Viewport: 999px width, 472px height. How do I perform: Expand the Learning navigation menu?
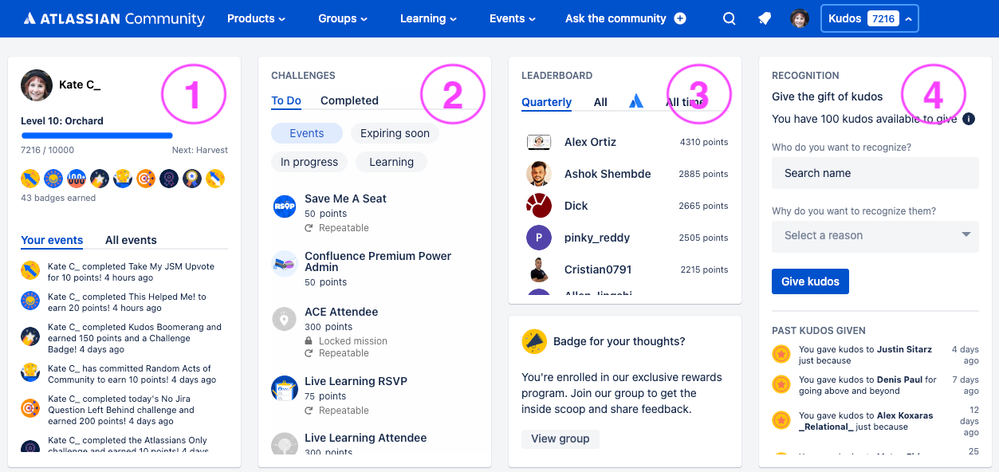tap(428, 18)
